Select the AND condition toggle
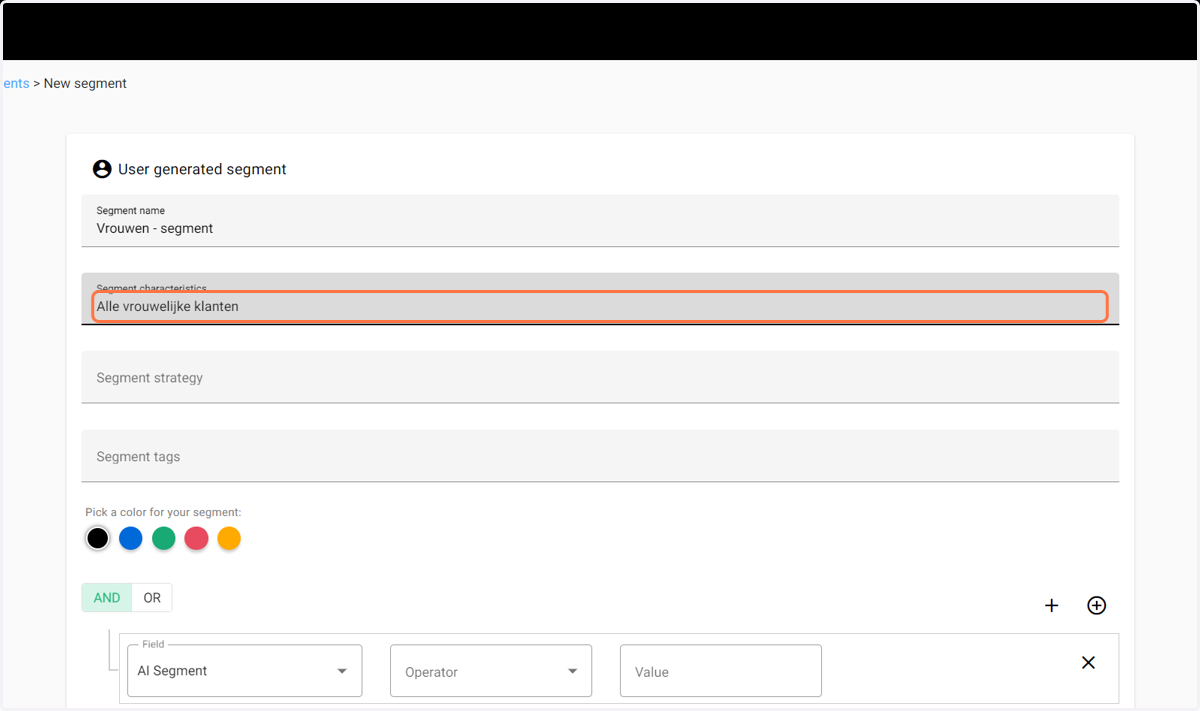Image resolution: width=1200 pixels, height=711 pixels. pyautogui.click(x=107, y=598)
